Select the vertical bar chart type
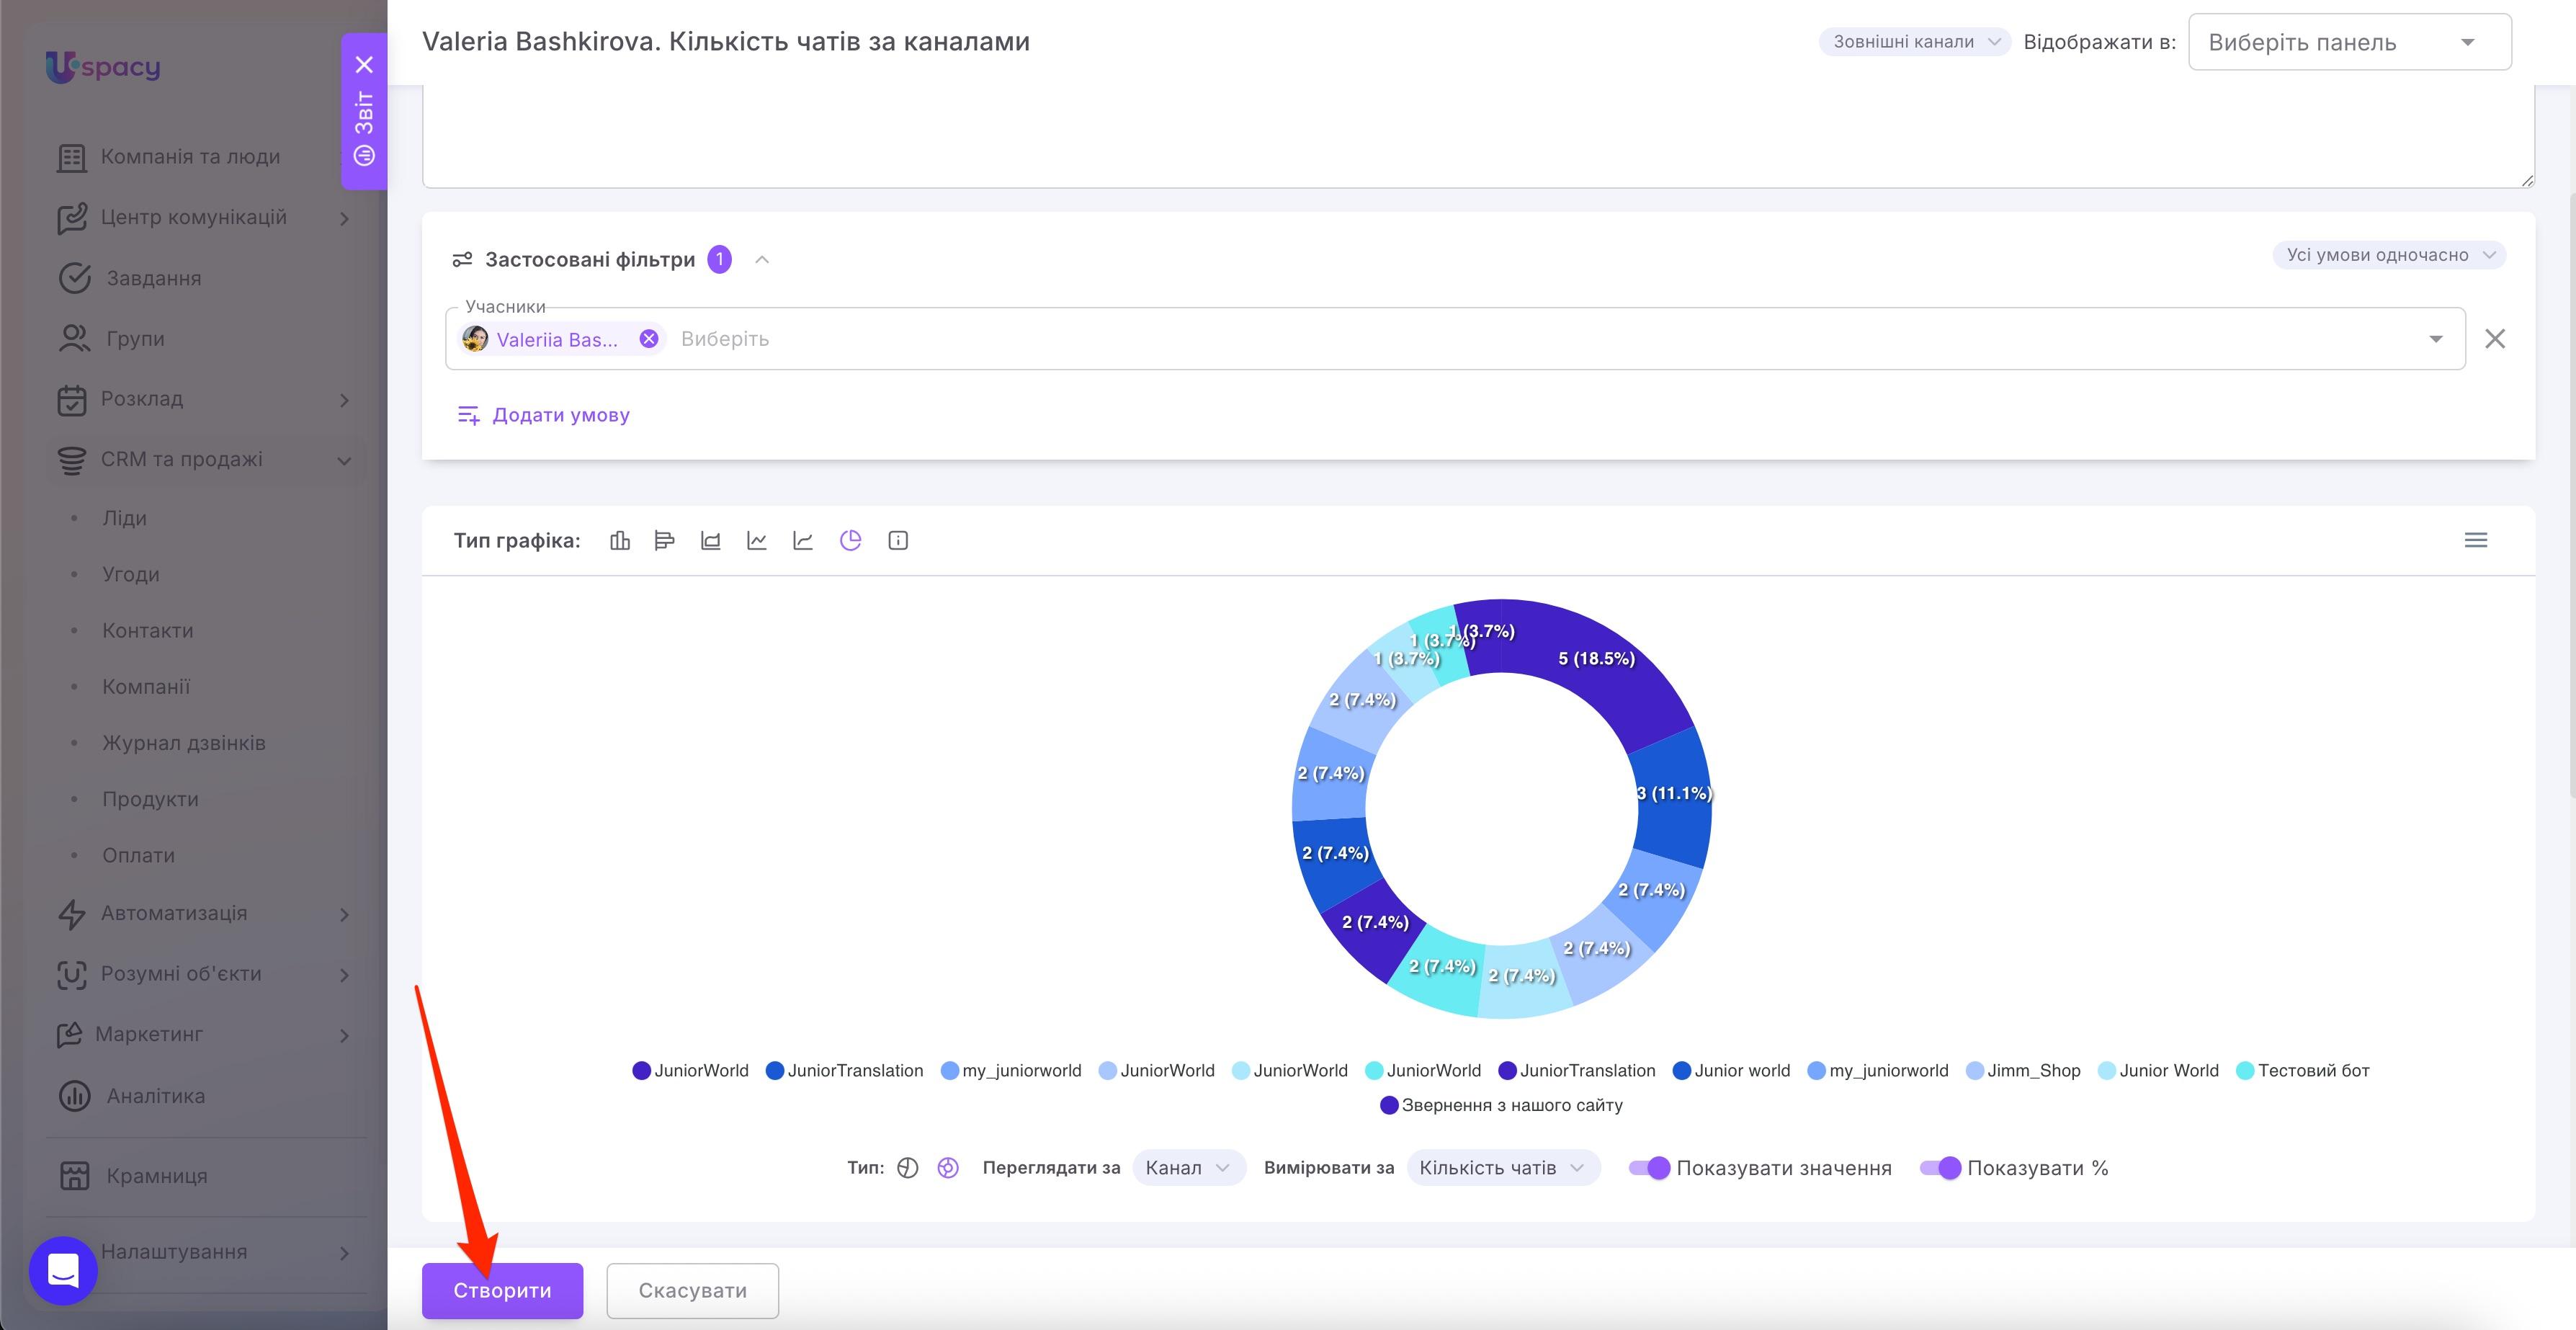 pyautogui.click(x=620, y=541)
